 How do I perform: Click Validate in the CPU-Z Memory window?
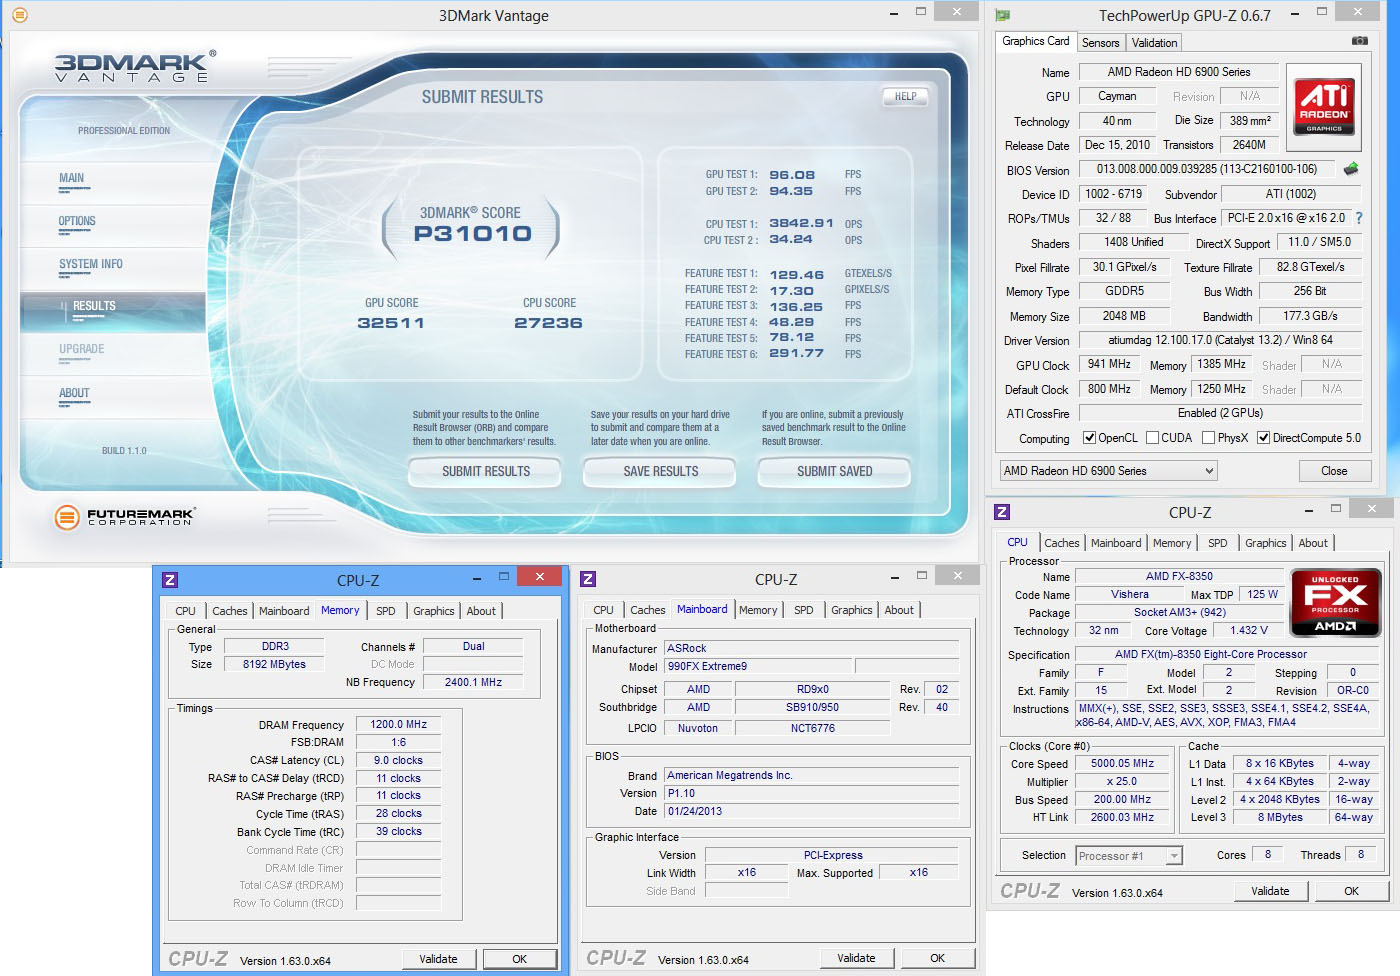click(438, 959)
